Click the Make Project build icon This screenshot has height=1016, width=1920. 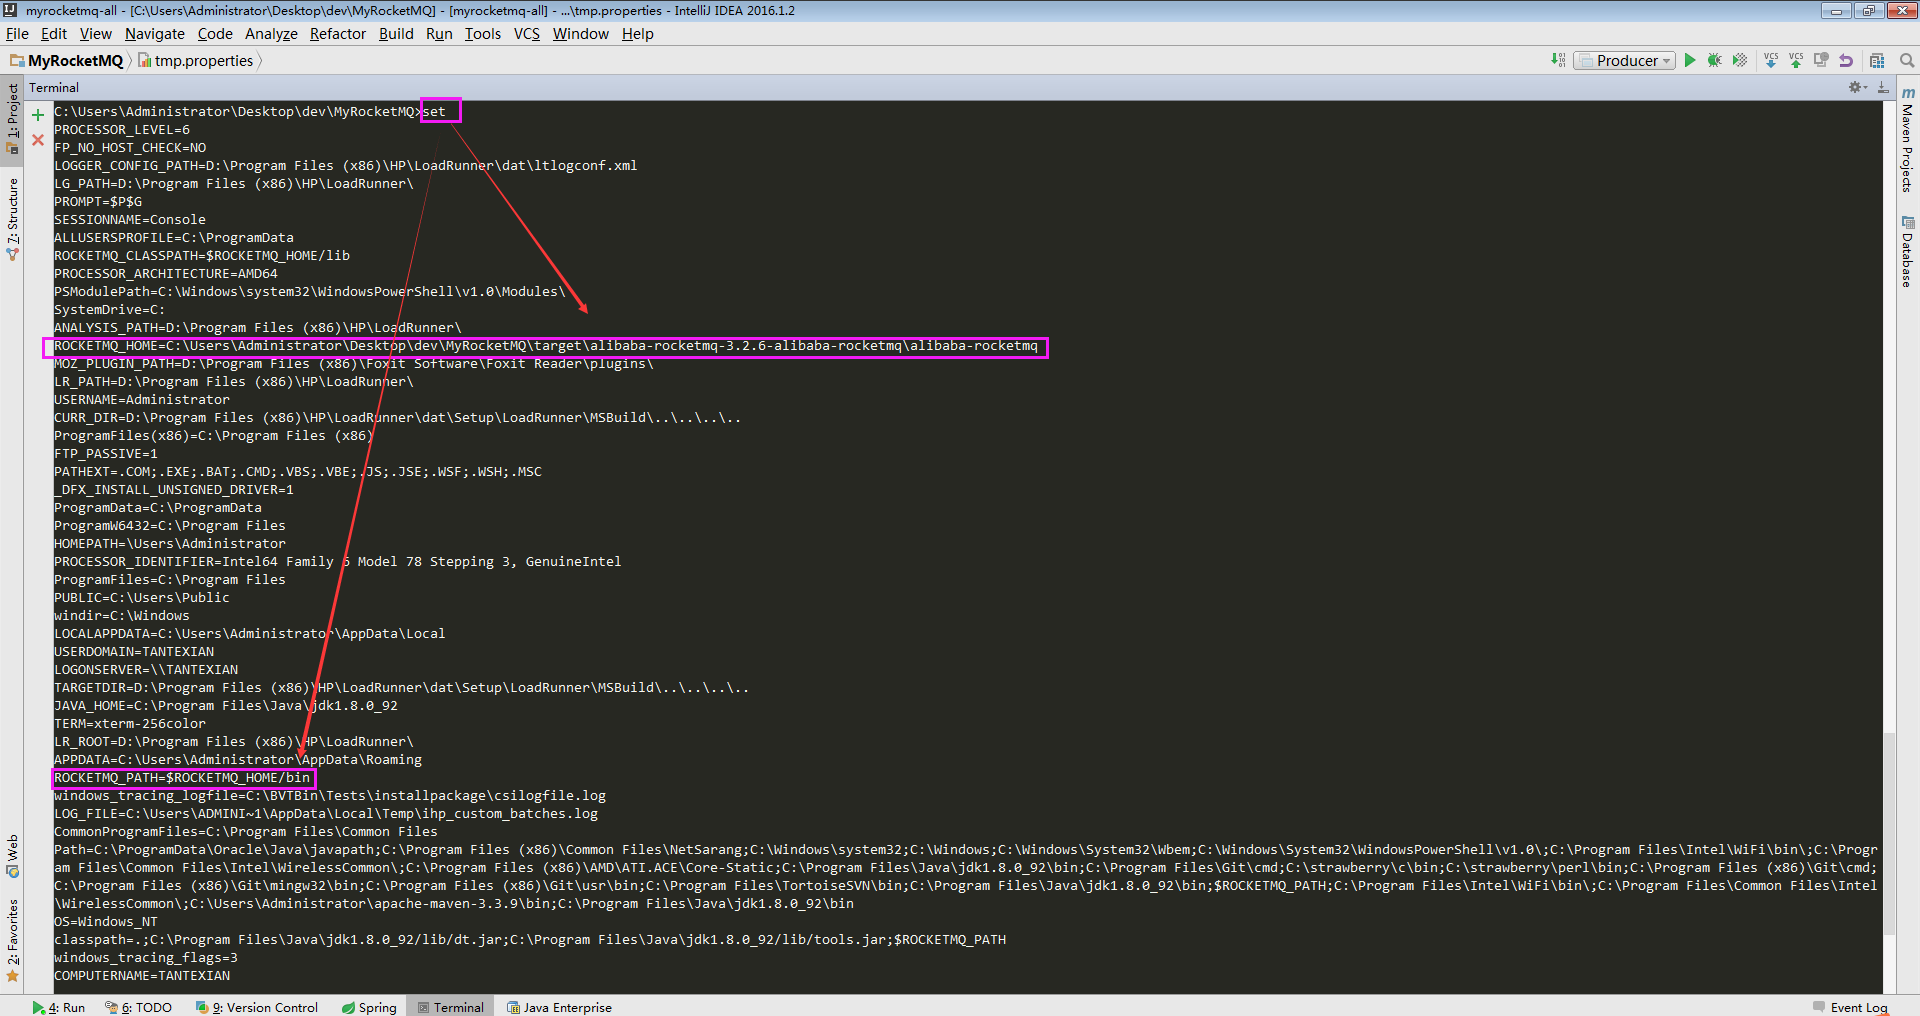click(1558, 60)
